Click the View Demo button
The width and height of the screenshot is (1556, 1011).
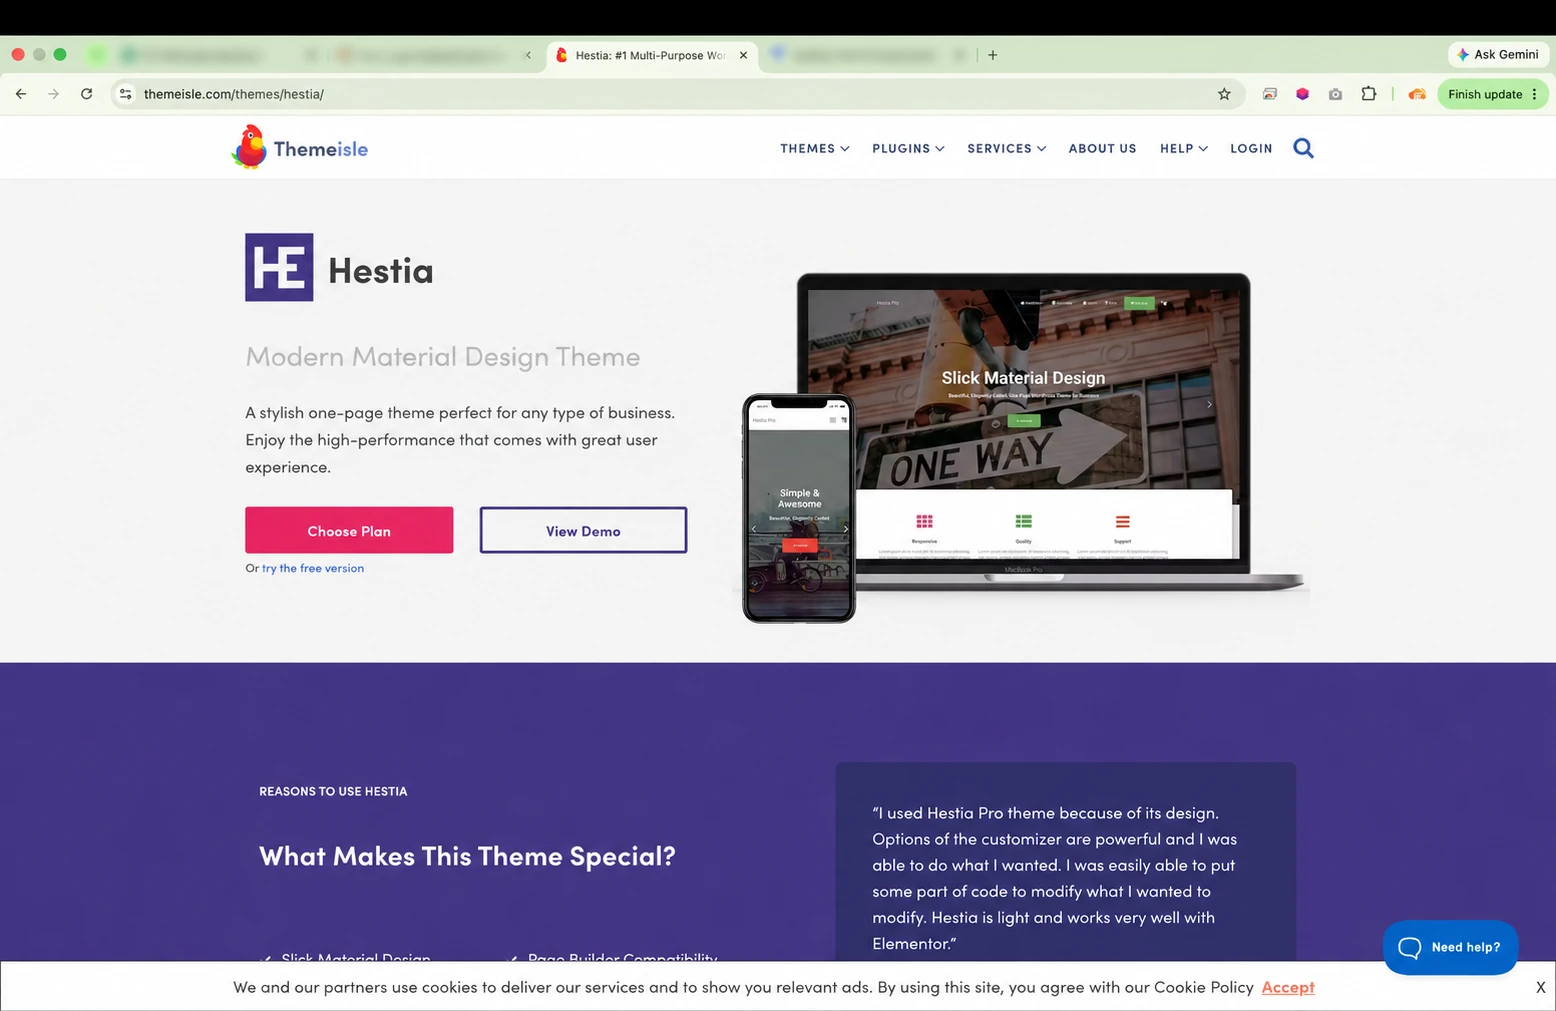(583, 530)
